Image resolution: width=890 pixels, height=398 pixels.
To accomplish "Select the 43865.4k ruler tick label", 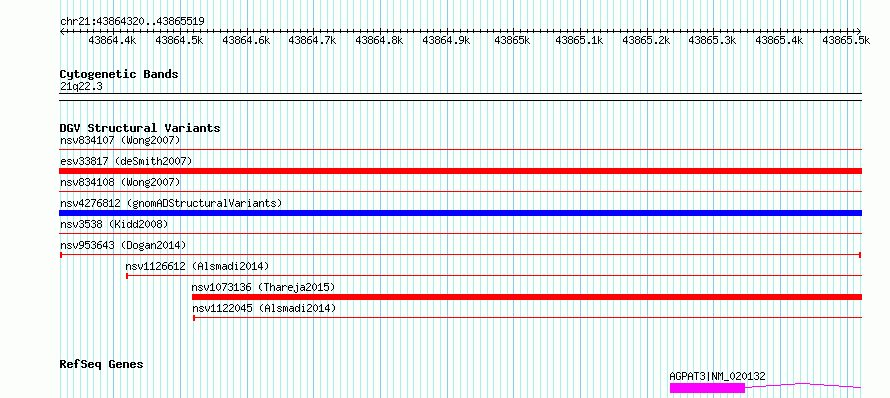I will [780, 40].
